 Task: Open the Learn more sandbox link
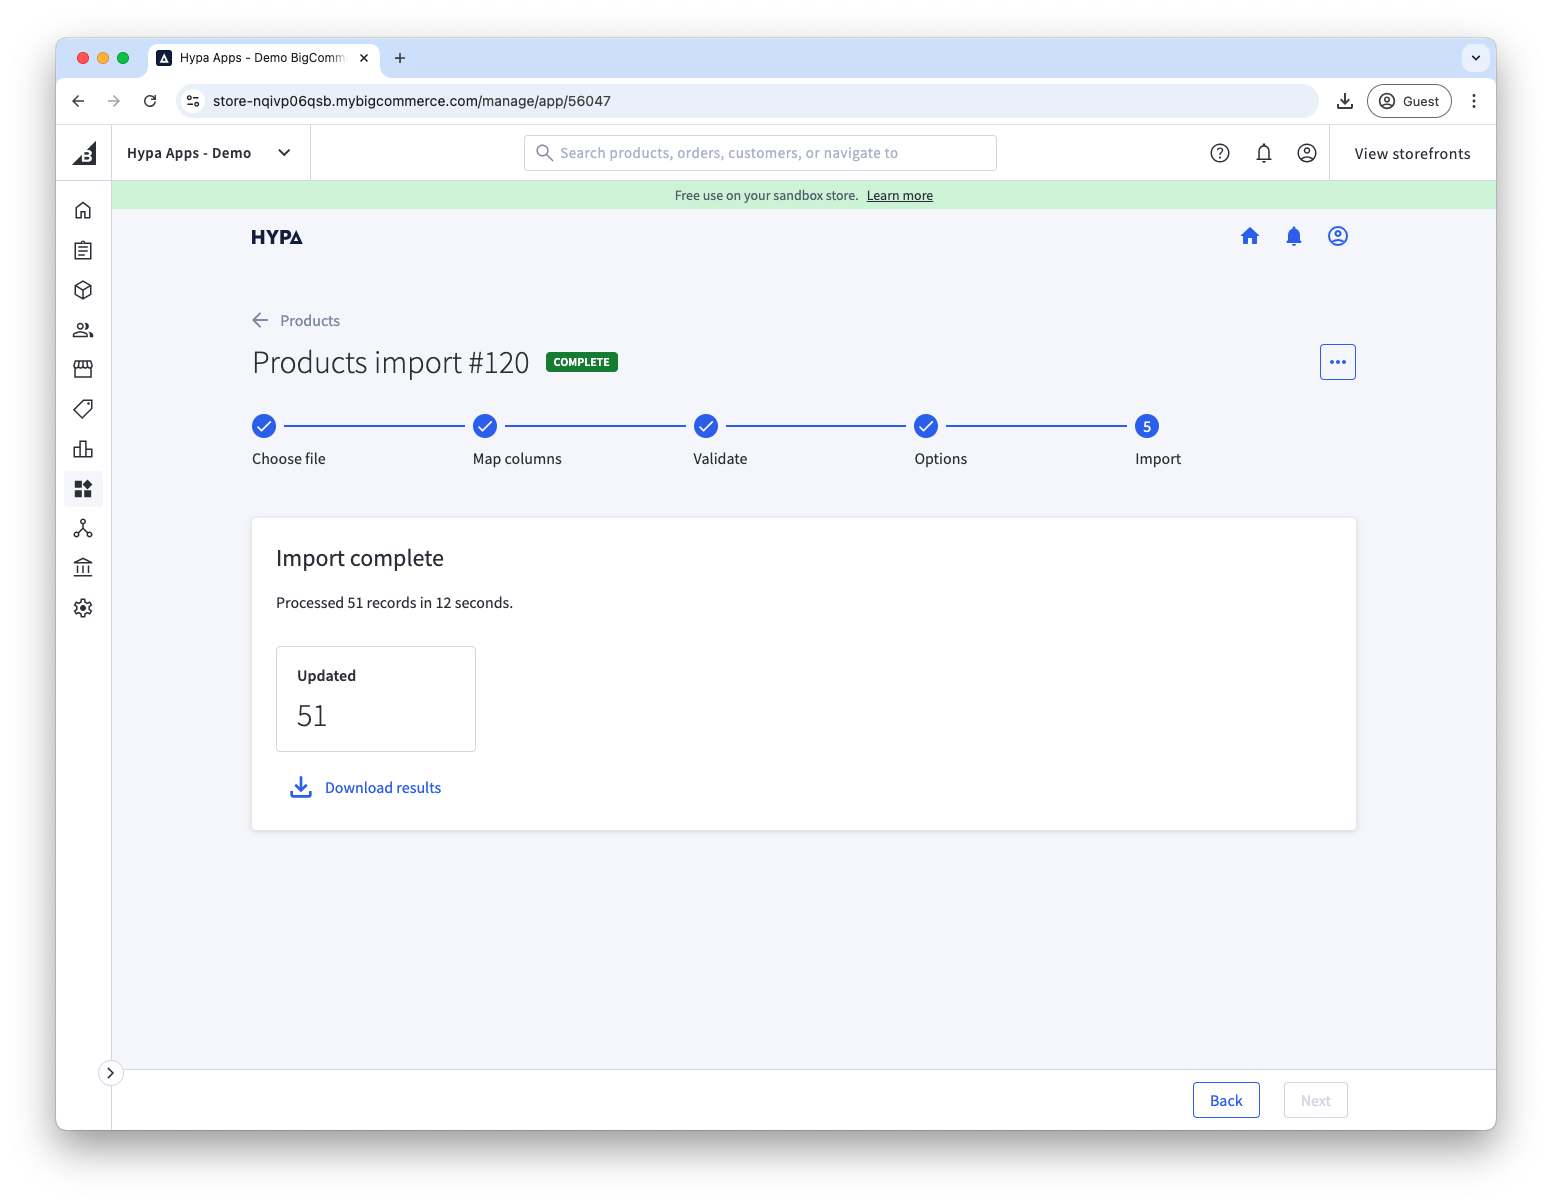click(898, 195)
